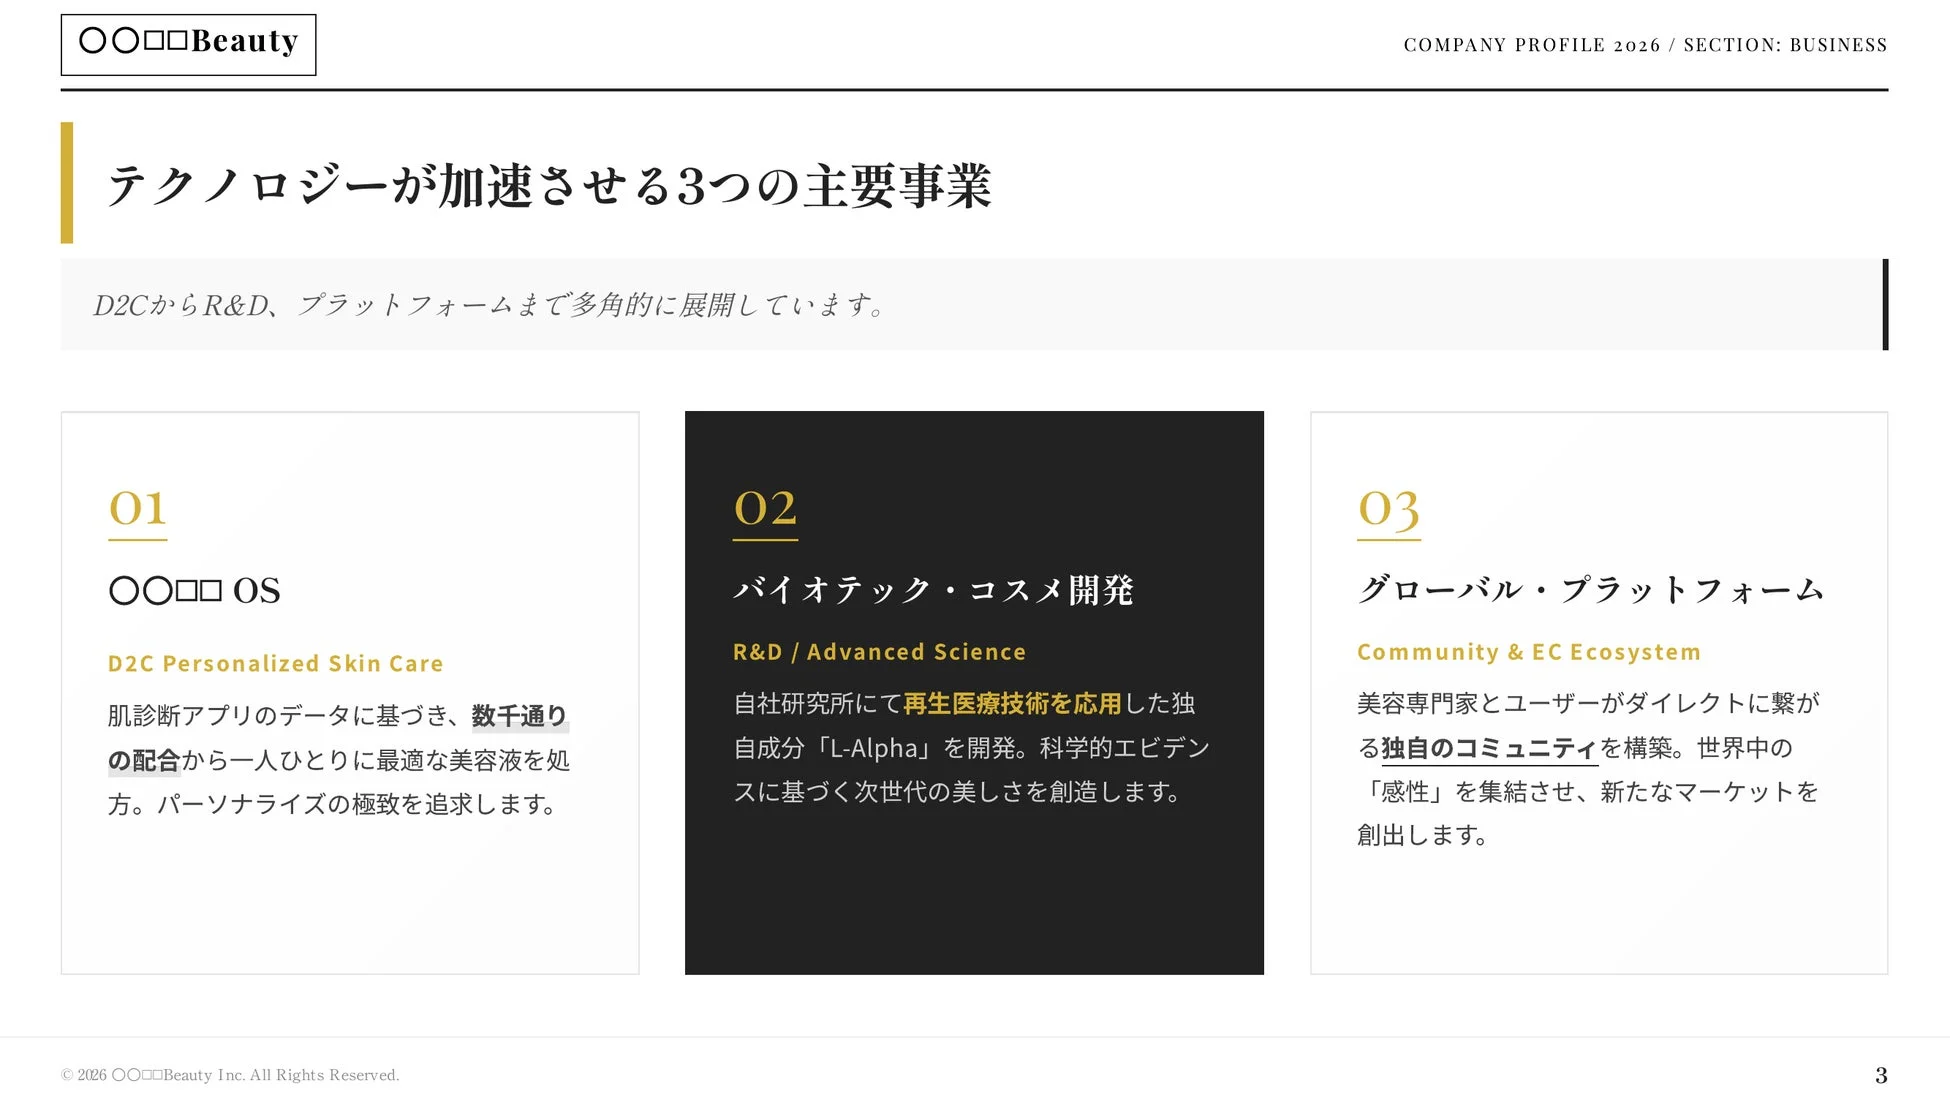The width and height of the screenshot is (1950, 1097).
Task: Click the R&D / Advanced Science label
Action: coord(879,651)
